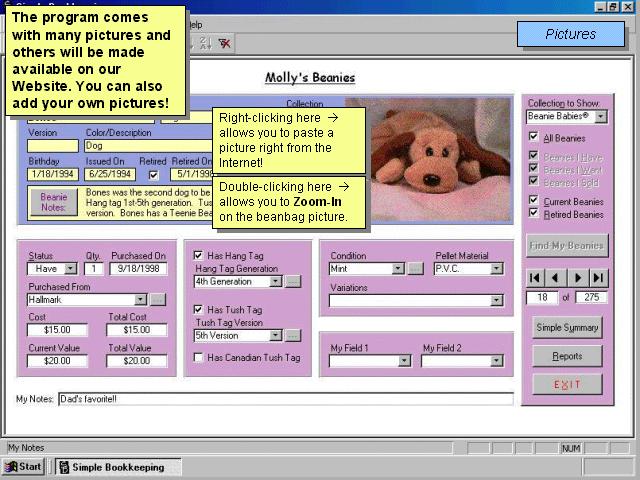Open the Collection to Show dropdown
The height and width of the screenshot is (480, 640).
click(x=600, y=117)
